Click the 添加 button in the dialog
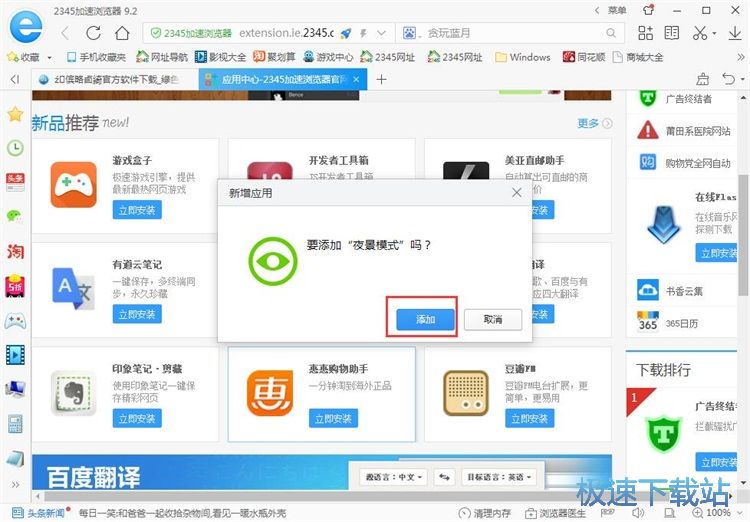This screenshot has height=522, width=750. click(x=425, y=319)
